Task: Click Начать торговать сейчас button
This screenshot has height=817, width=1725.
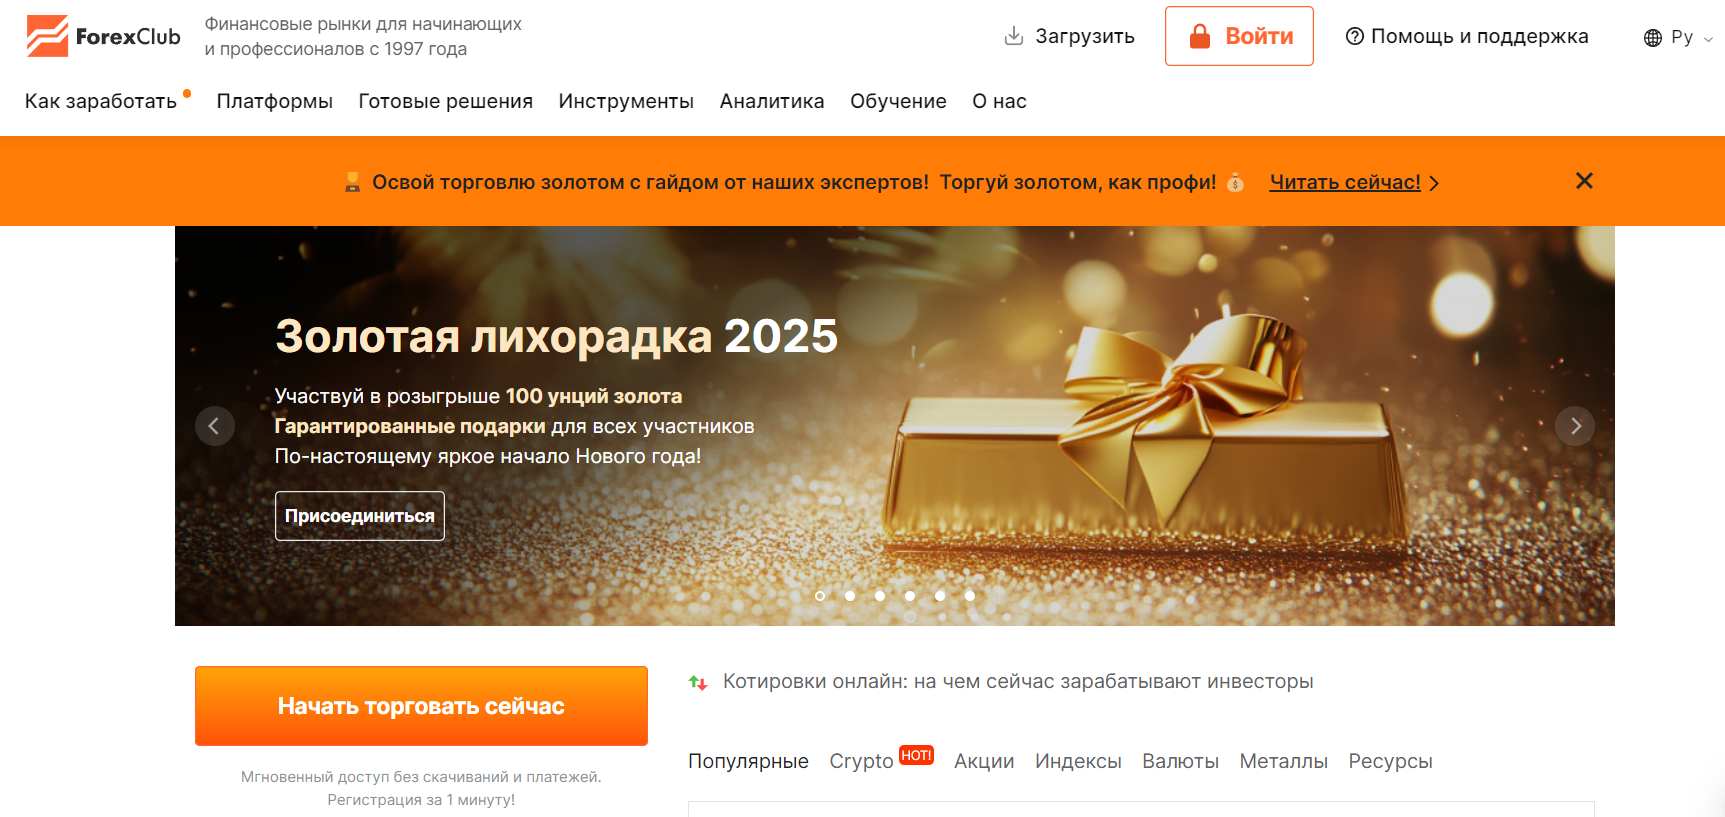Action: pyautogui.click(x=421, y=706)
